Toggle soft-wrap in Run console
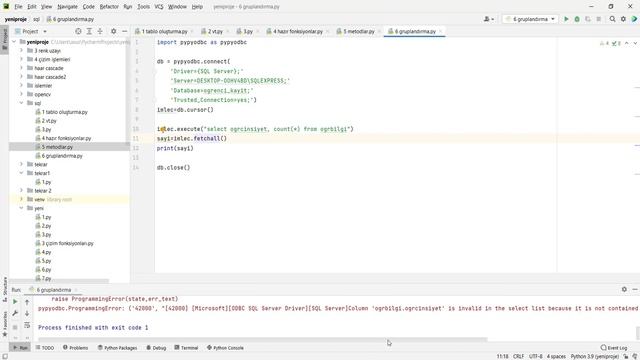The height and width of the screenshot is (360, 640). coord(27,325)
